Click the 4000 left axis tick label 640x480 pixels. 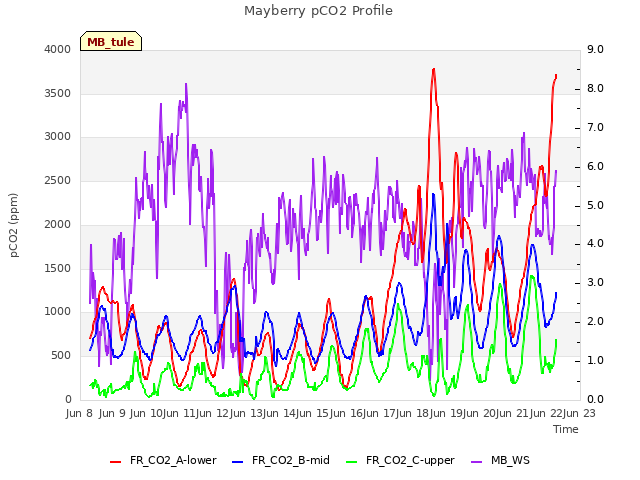point(58,49)
